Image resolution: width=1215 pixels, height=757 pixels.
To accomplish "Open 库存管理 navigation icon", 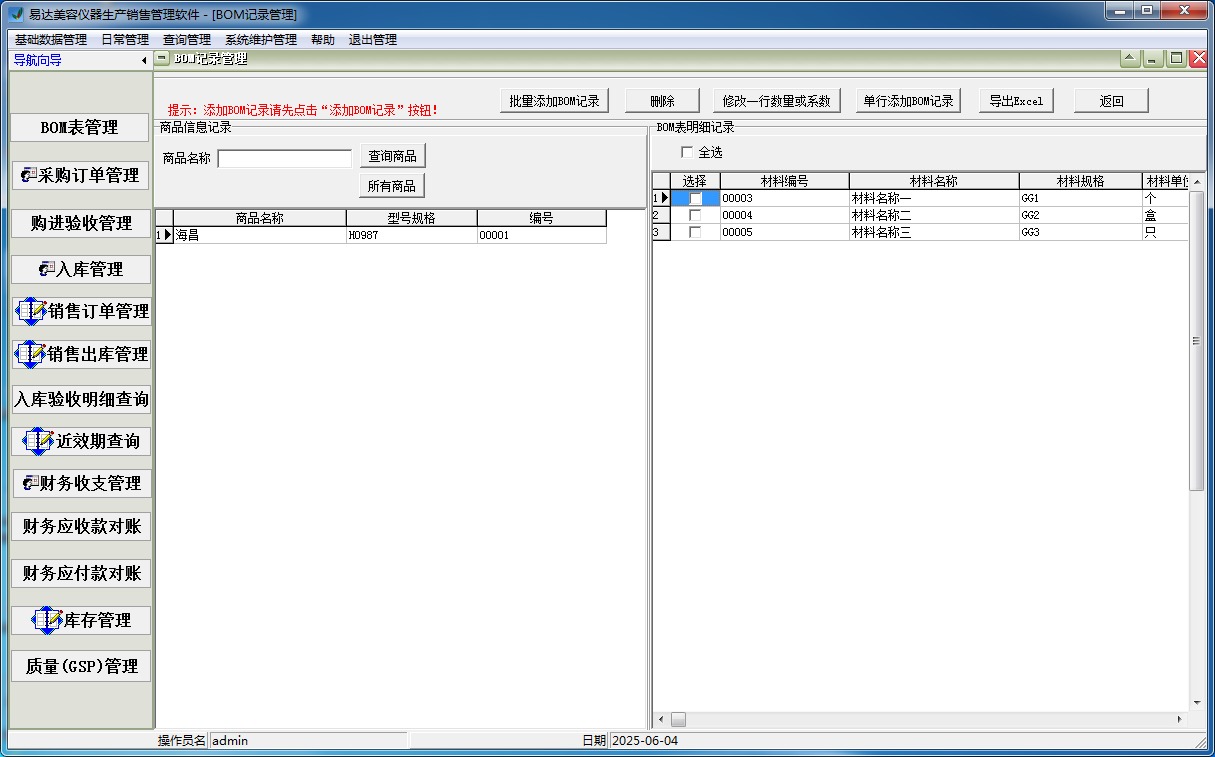I will pos(81,620).
